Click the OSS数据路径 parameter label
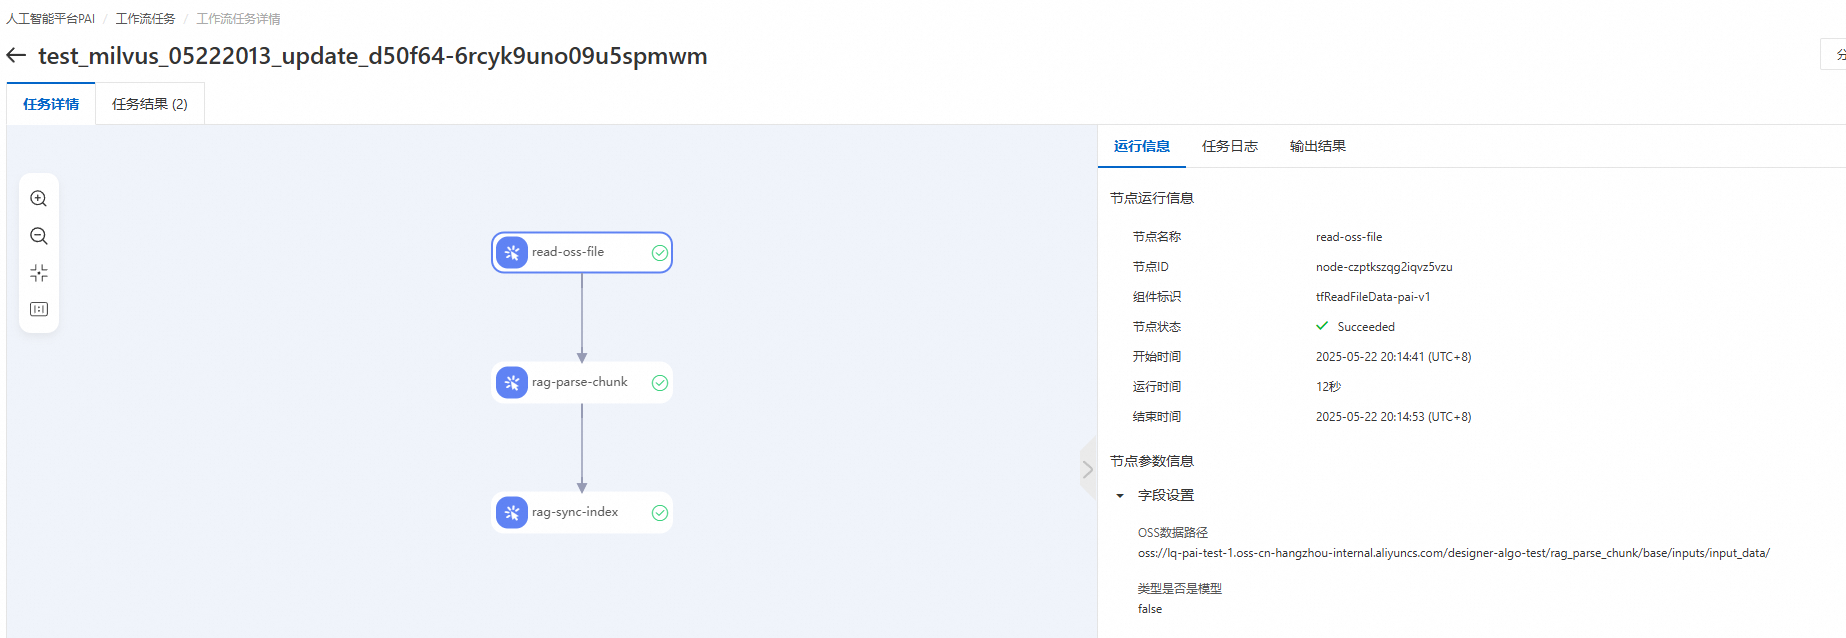 coord(1173,533)
